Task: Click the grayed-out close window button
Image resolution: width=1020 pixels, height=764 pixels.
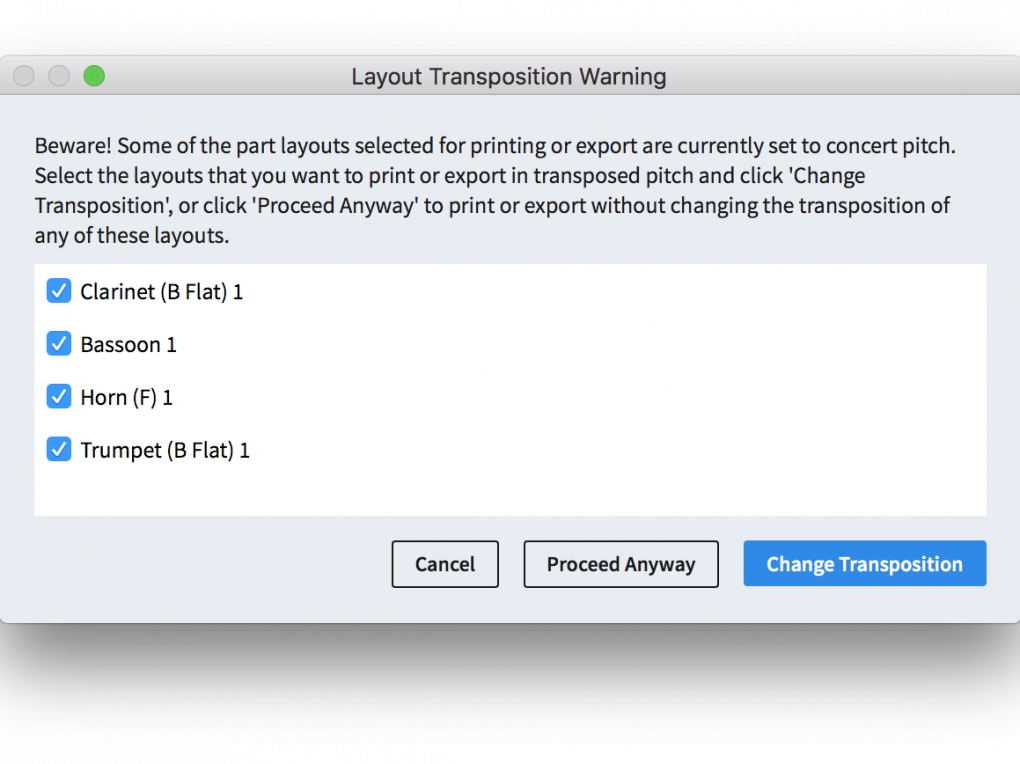Action: [x=24, y=76]
